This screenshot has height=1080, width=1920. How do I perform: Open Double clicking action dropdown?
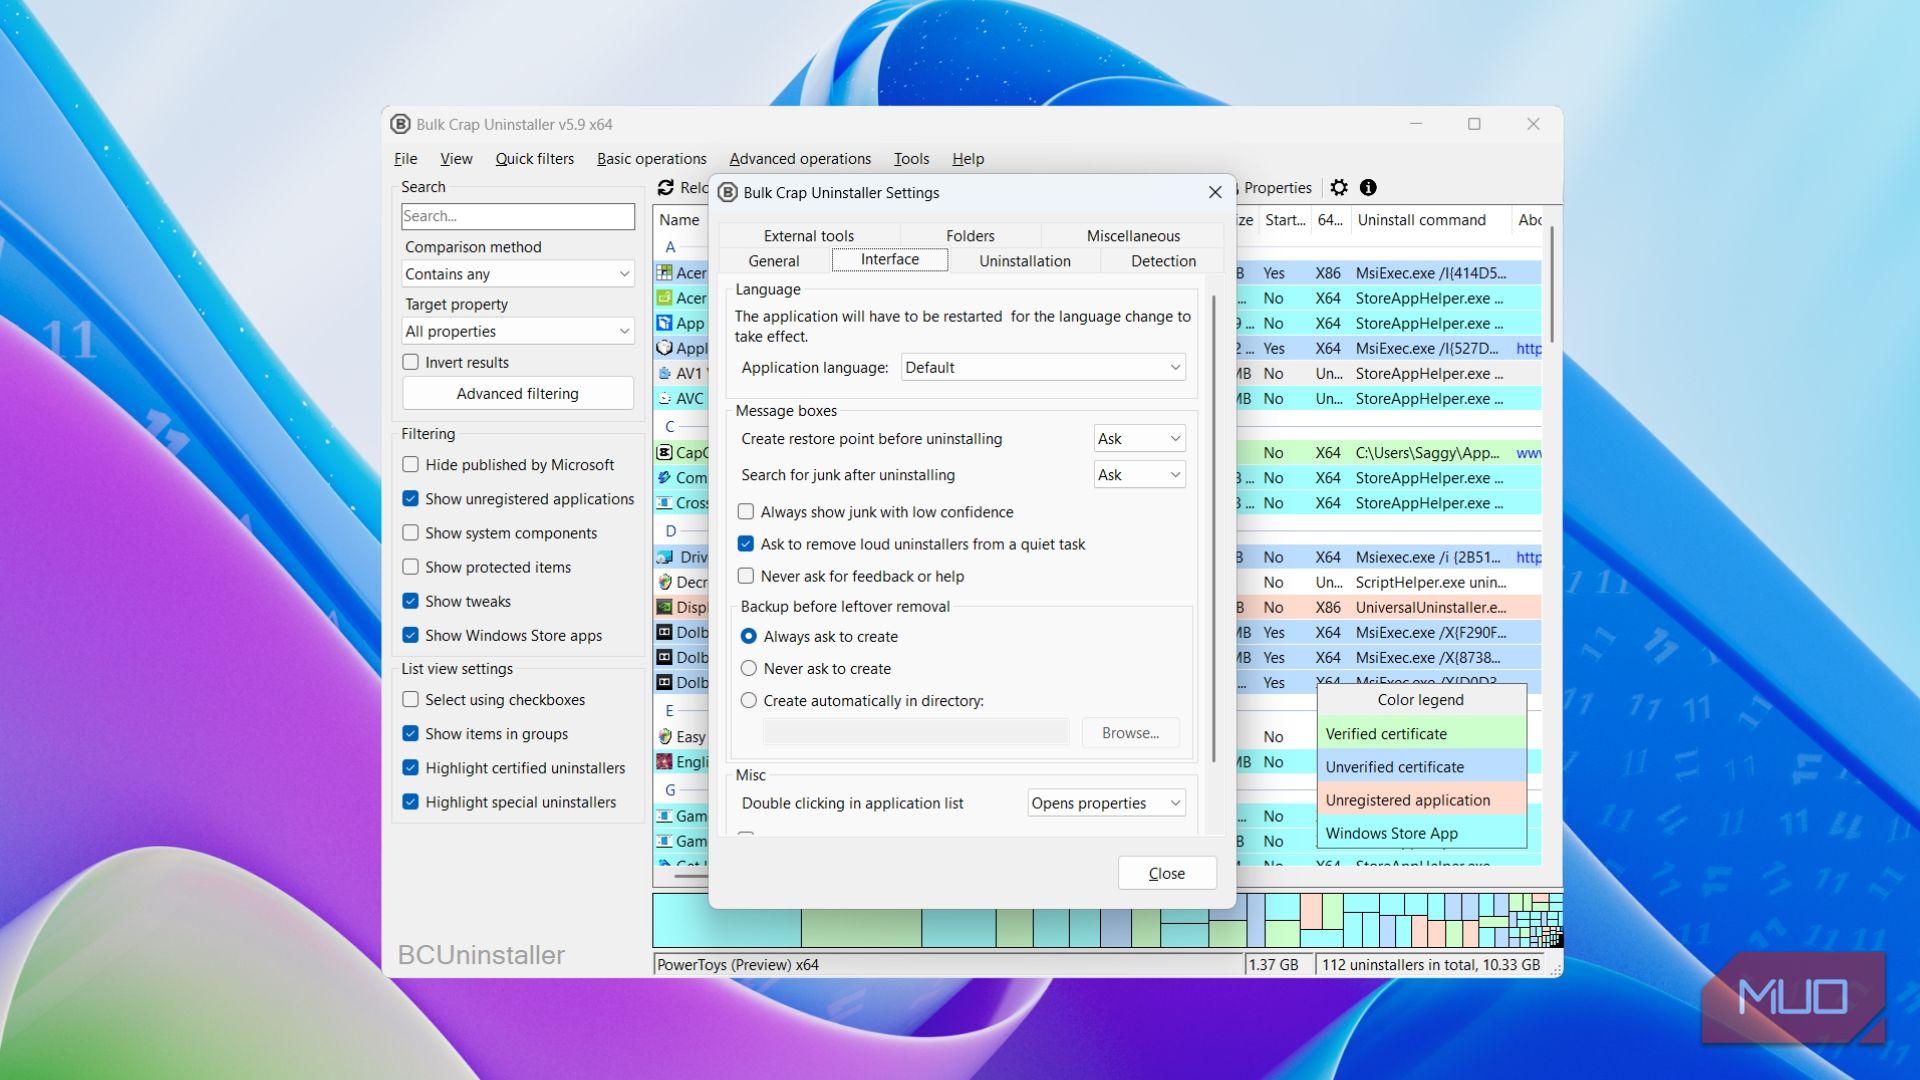point(1107,803)
